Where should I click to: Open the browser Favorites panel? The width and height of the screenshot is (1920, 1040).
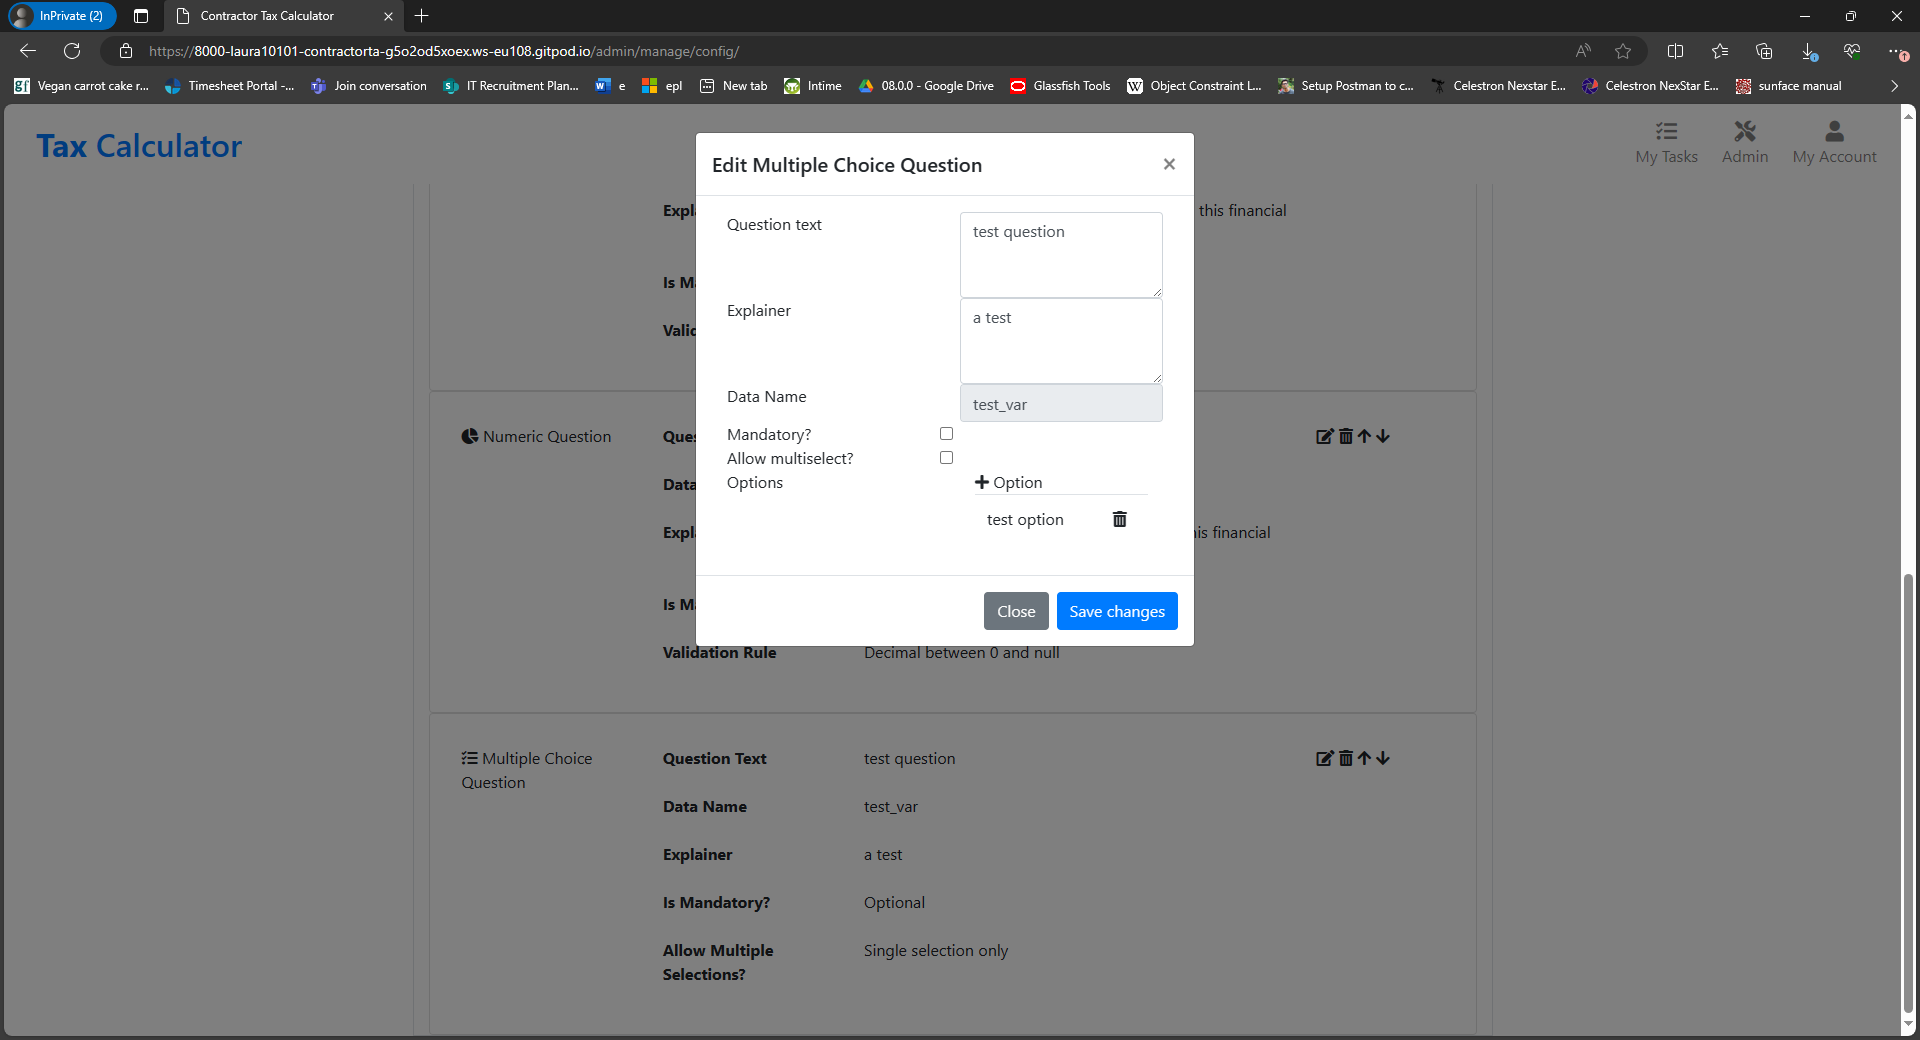(1720, 51)
